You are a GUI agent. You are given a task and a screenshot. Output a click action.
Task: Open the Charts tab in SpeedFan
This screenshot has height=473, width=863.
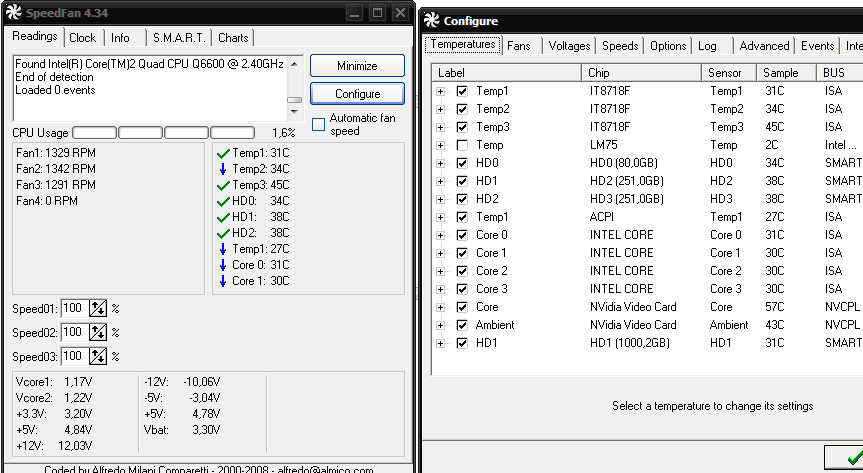click(x=233, y=38)
